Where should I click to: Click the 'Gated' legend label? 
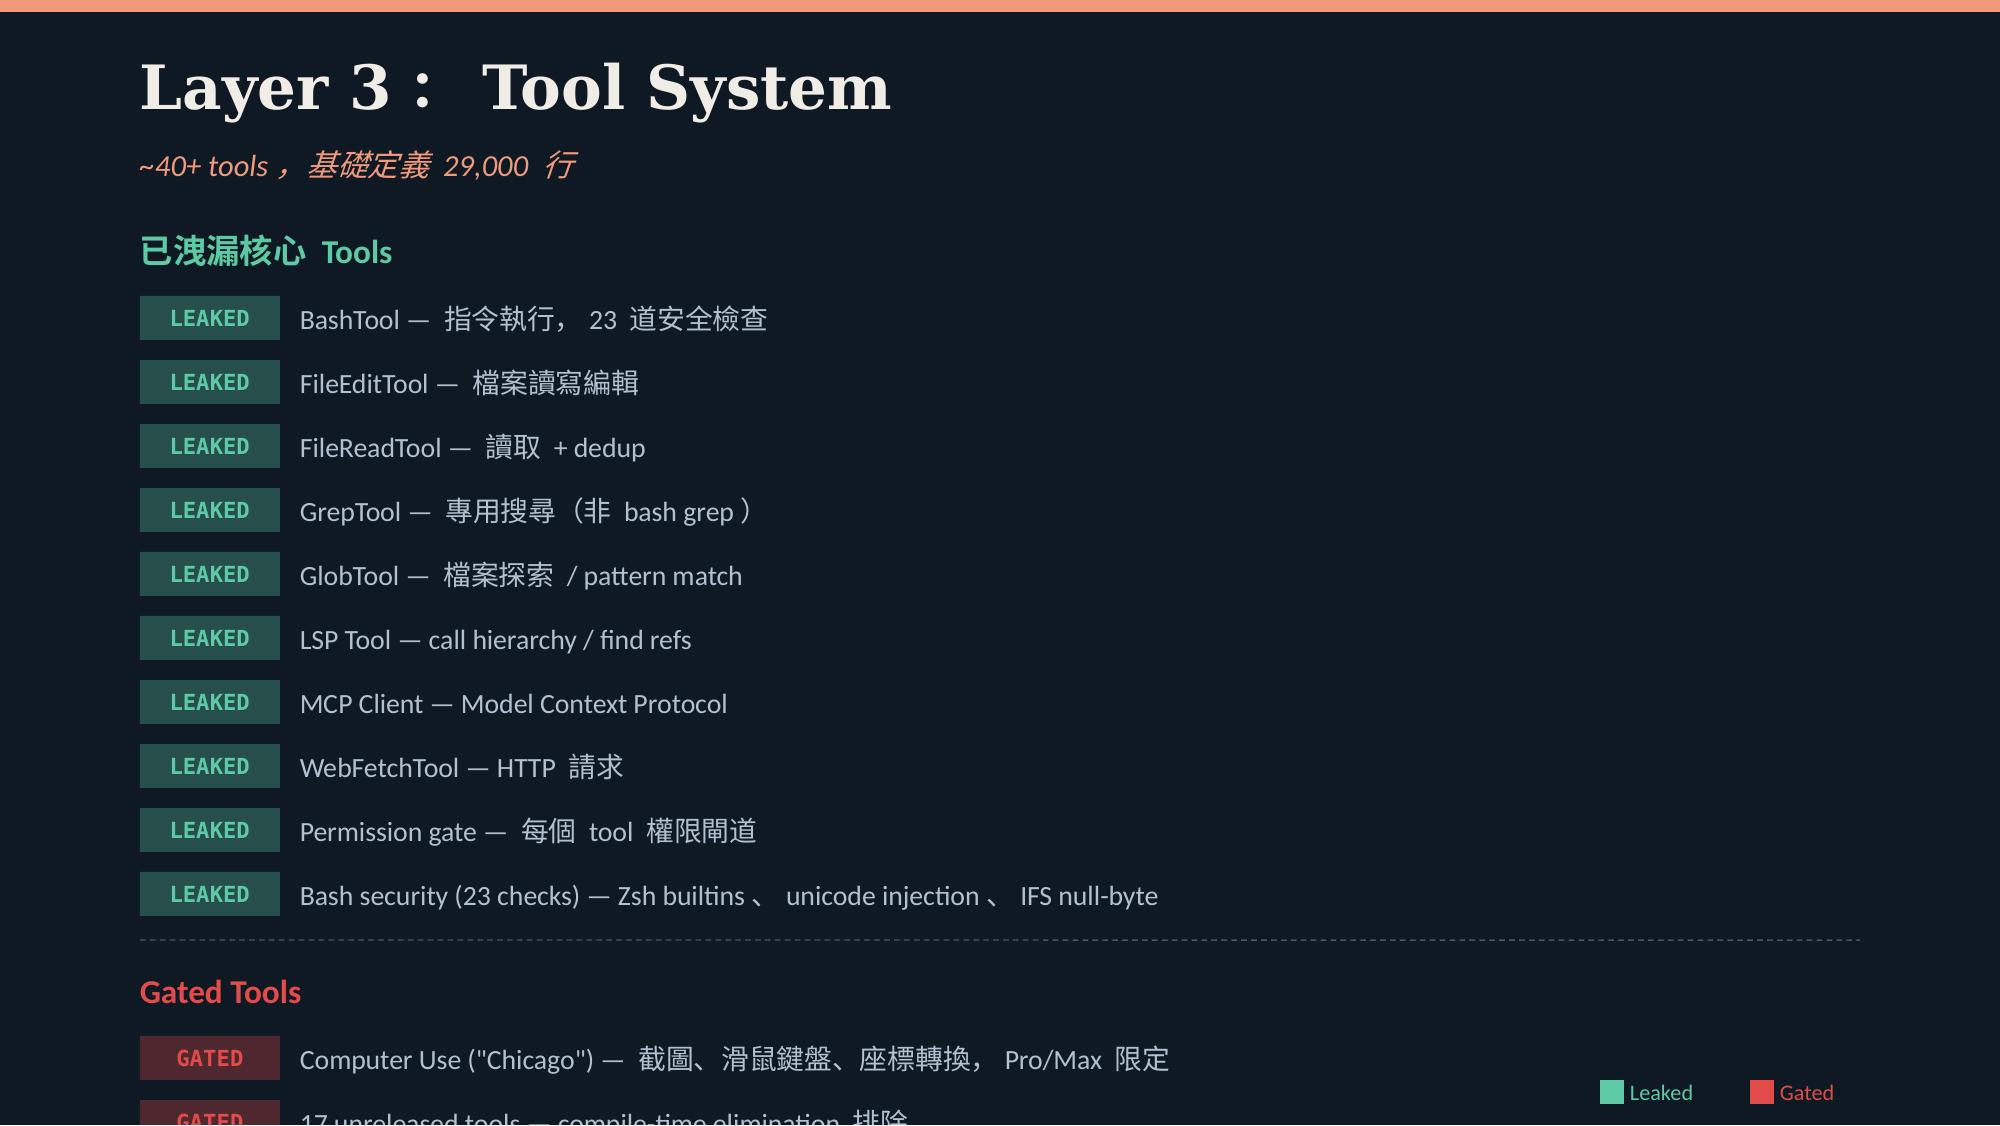pos(1806,1093)
